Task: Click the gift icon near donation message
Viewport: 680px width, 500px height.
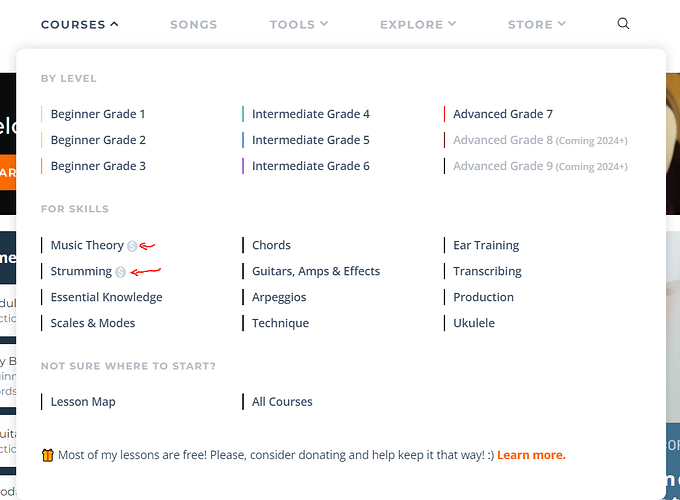Action: [x=47, y=455]
